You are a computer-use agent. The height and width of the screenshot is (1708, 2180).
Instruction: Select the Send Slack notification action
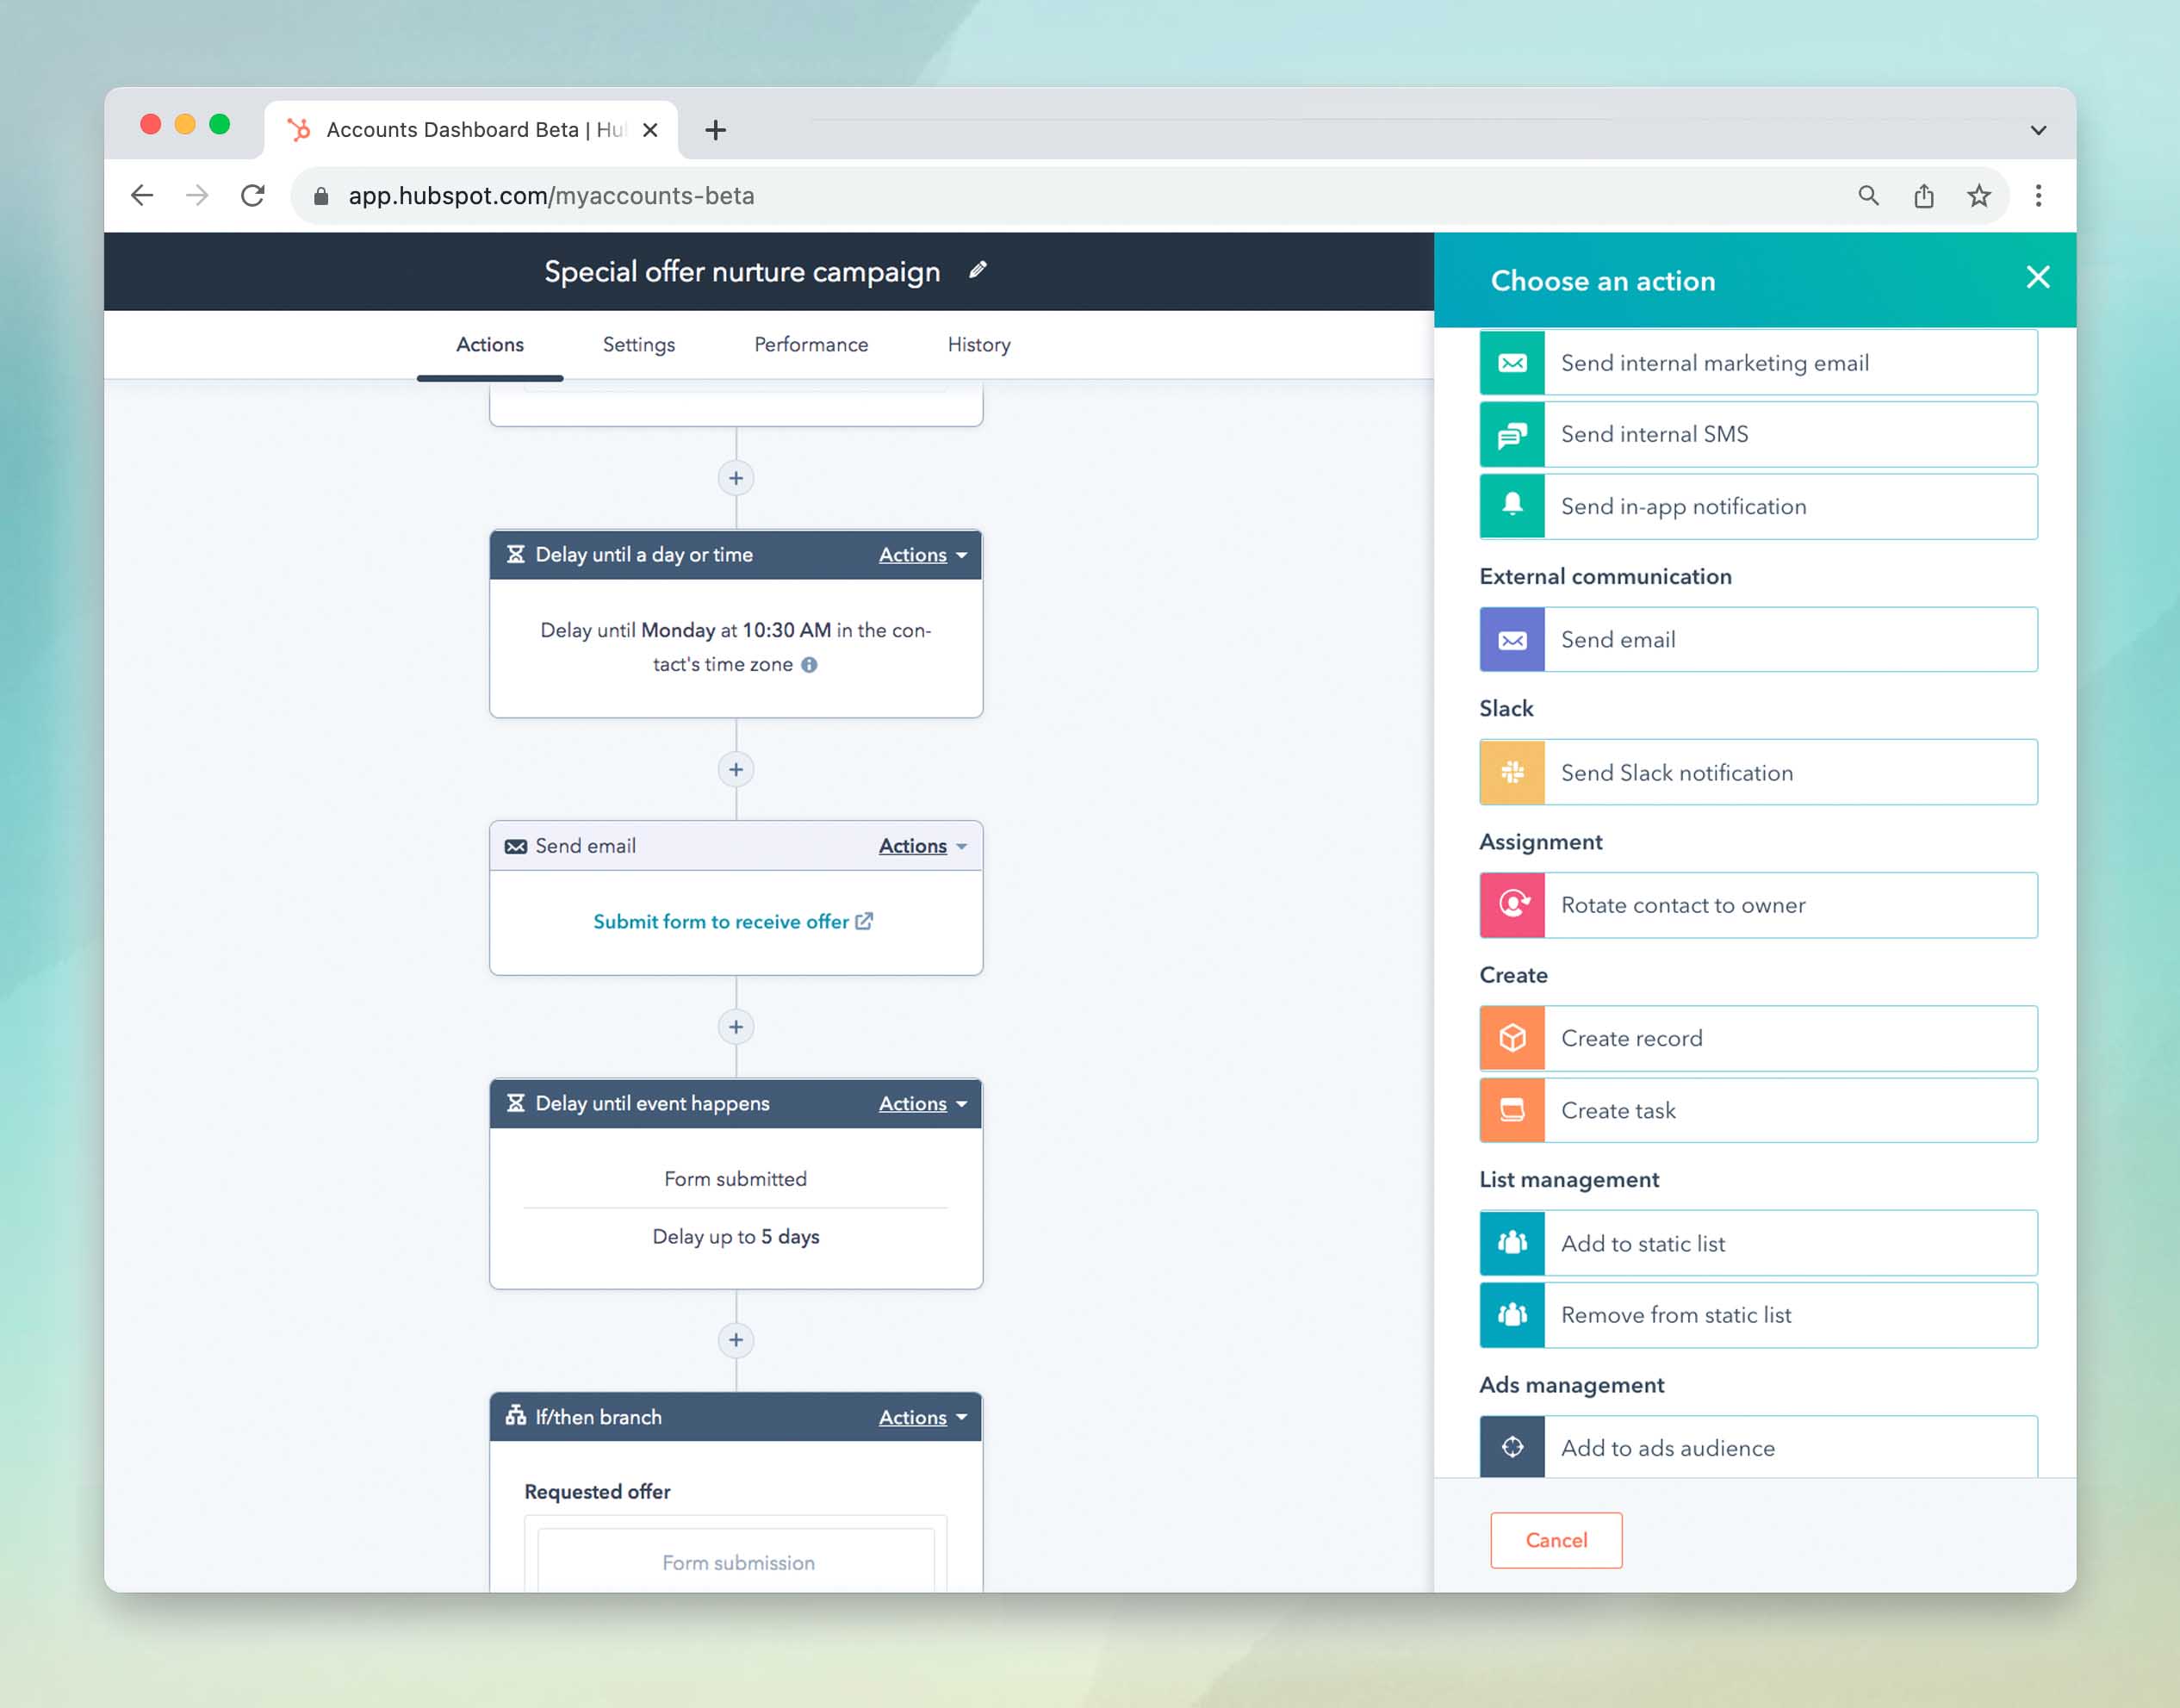1757,772
